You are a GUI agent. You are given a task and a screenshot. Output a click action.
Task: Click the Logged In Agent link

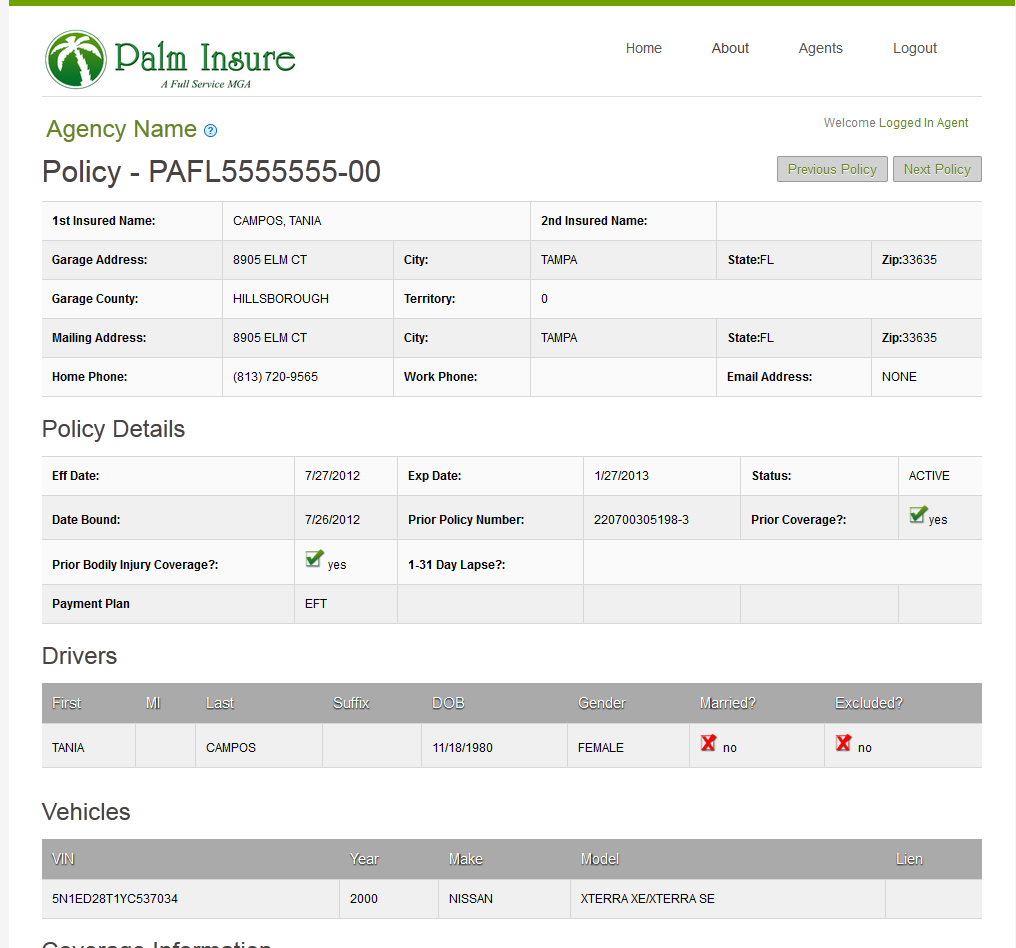pos(923,123)
